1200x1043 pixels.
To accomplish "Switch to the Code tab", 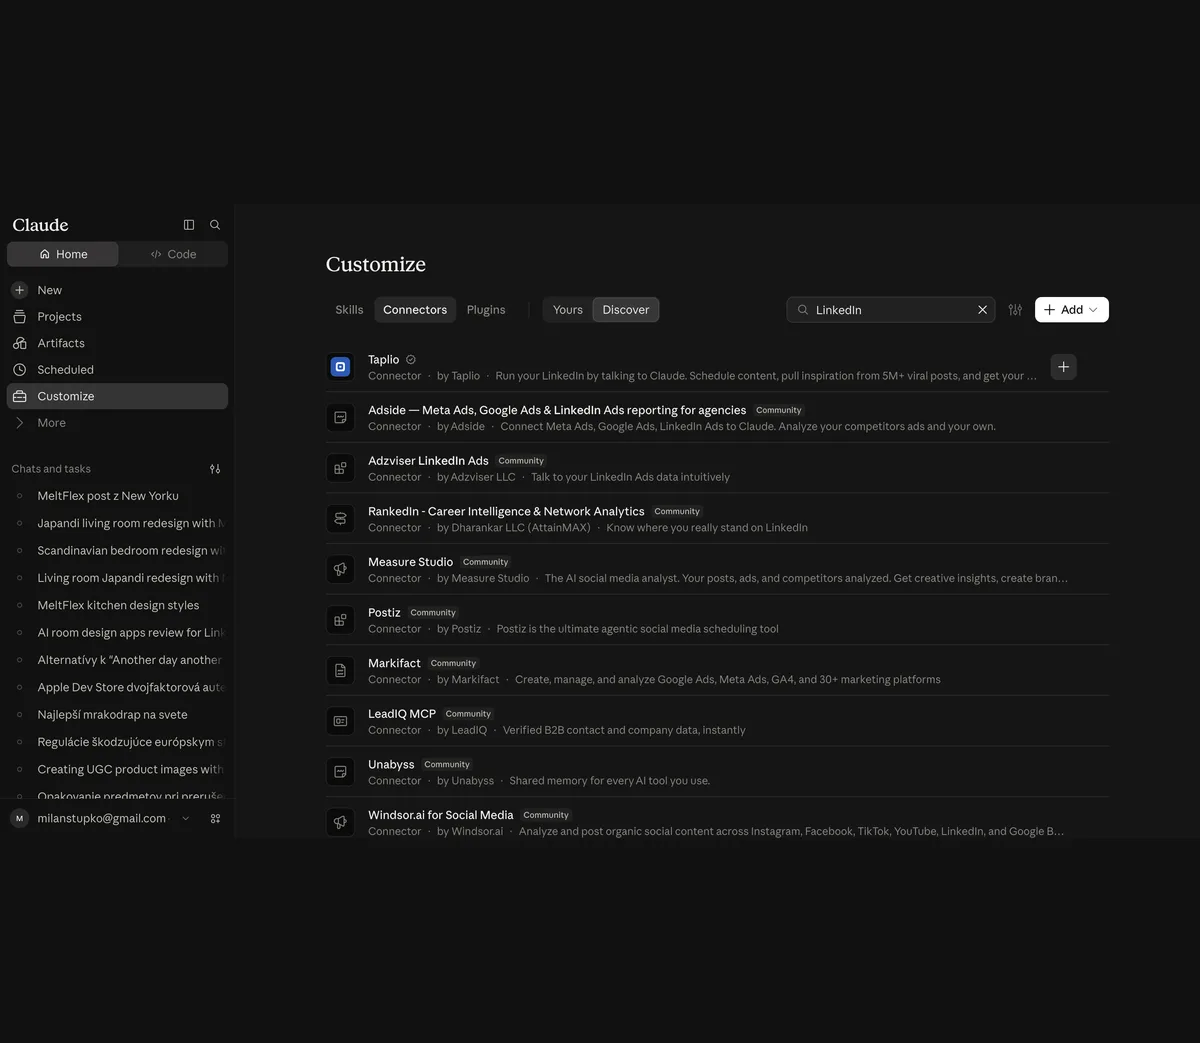I will click(173, 254).
